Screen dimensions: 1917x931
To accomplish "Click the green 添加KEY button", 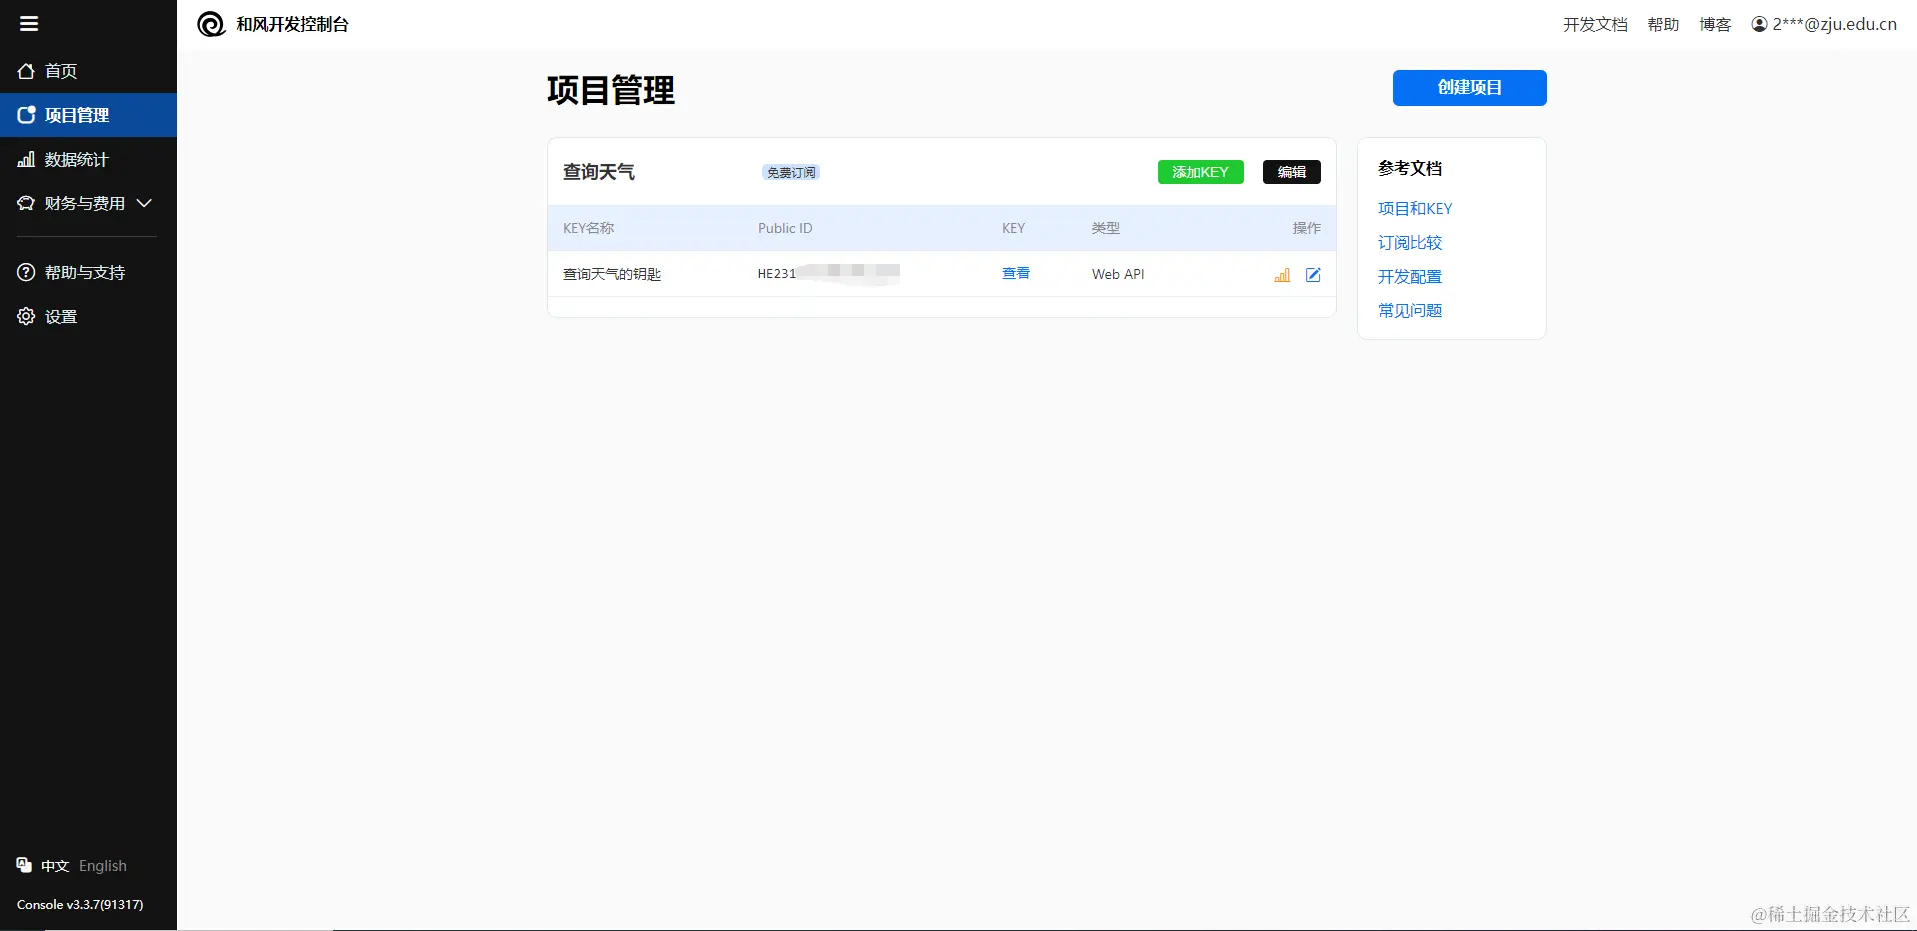I will (1200, 172).
